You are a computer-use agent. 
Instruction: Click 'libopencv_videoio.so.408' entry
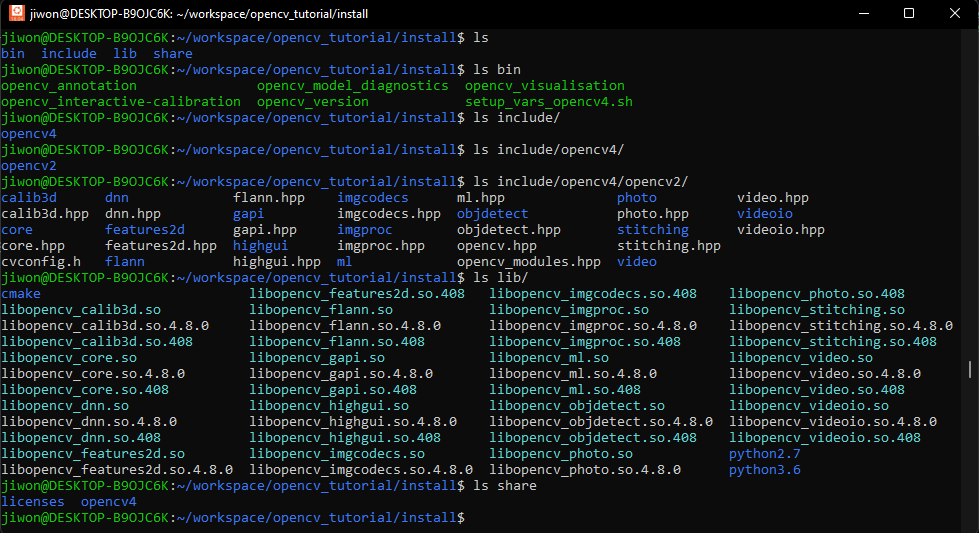click(825, 438)
